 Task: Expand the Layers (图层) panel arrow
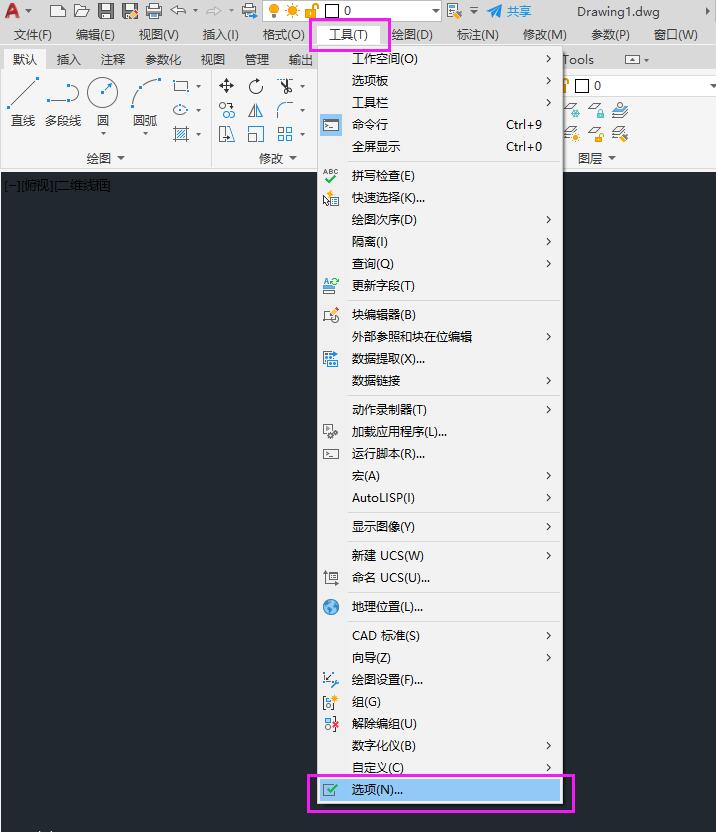tap(612, 158)
